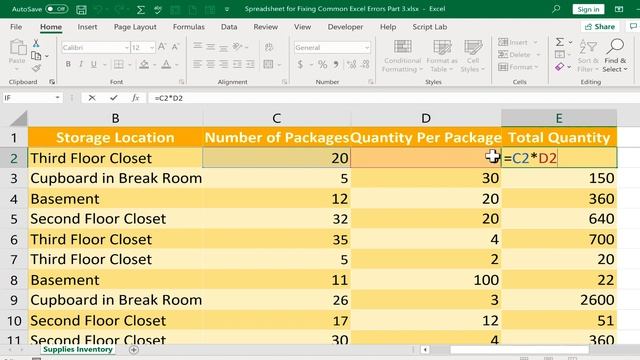Switch to the Insert tab
This screenshot has width=640, height=360.
(x=87, y=27)
